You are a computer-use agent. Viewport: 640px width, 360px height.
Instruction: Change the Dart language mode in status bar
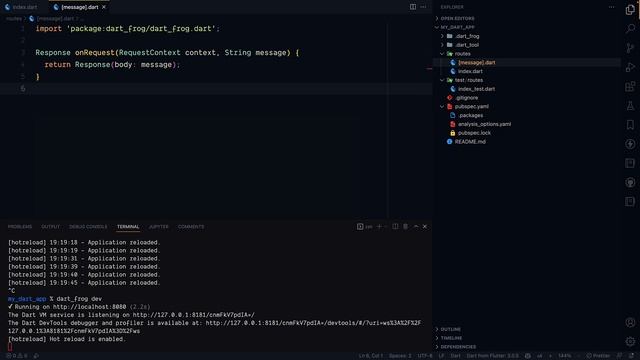point(456,356)
